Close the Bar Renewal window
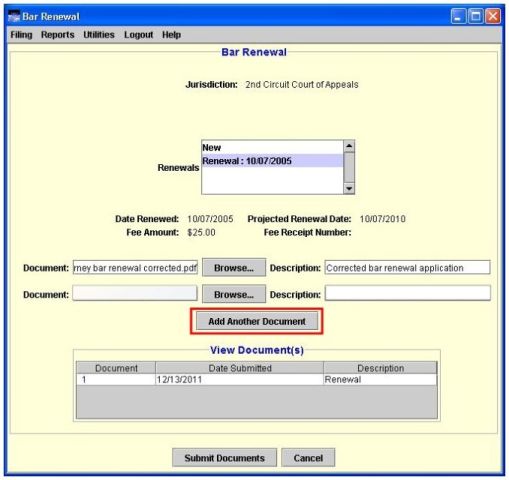 click(493, 16)
